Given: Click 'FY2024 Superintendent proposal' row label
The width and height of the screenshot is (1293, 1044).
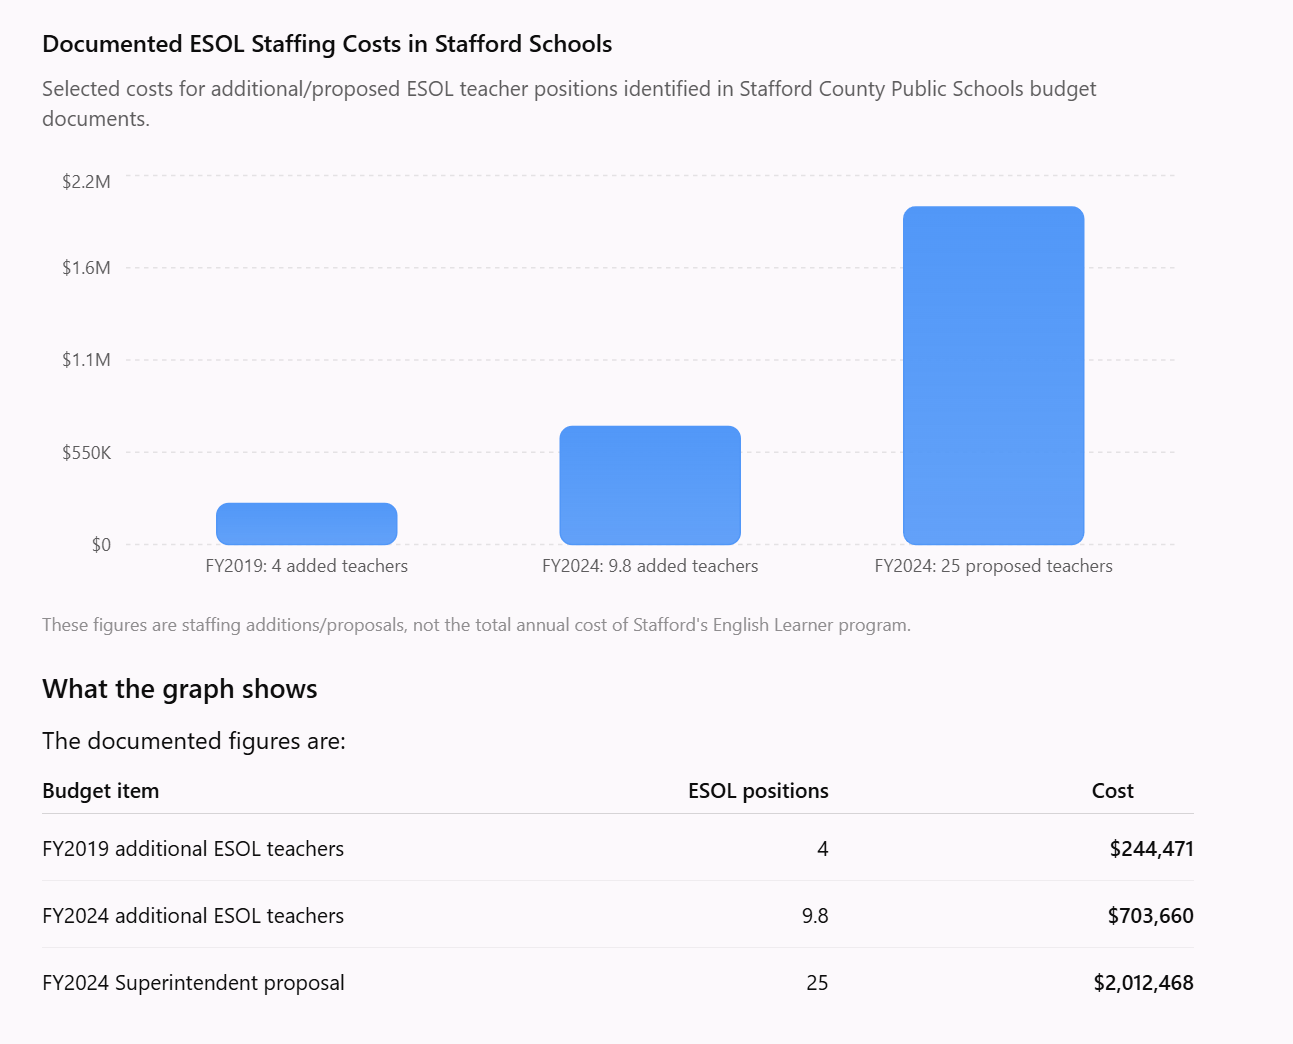Looking at the screenshot, I should [x=193, y=983].
